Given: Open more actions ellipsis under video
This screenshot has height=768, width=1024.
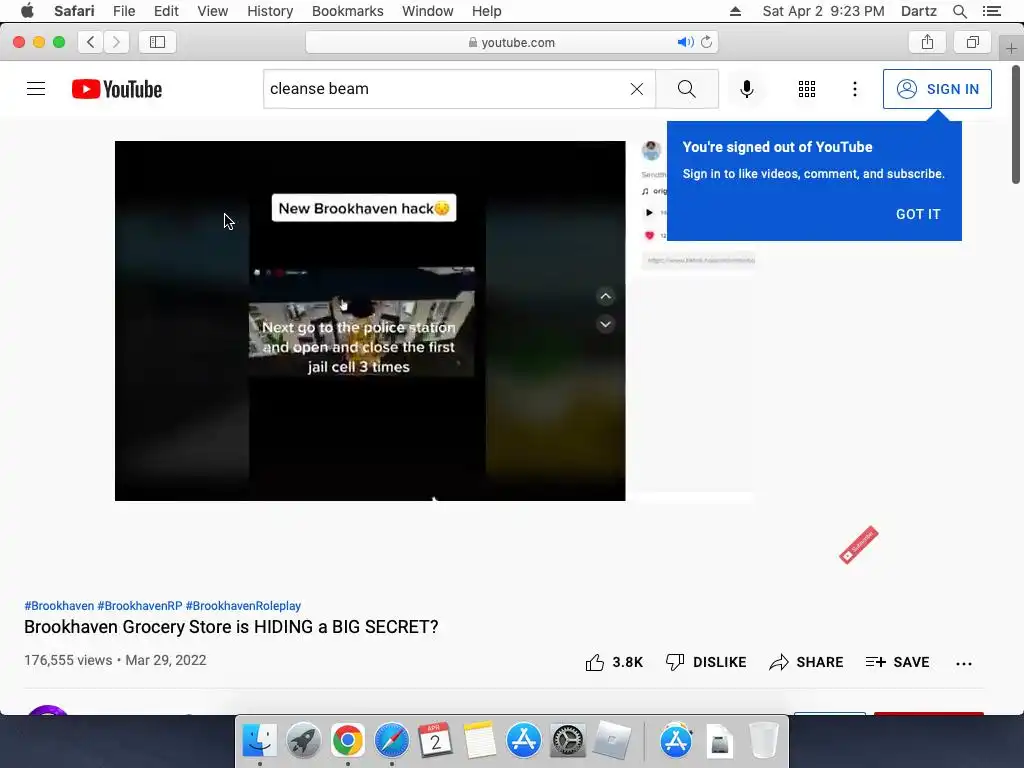Looking at the screenshot, I should click(x=963, y=664).
